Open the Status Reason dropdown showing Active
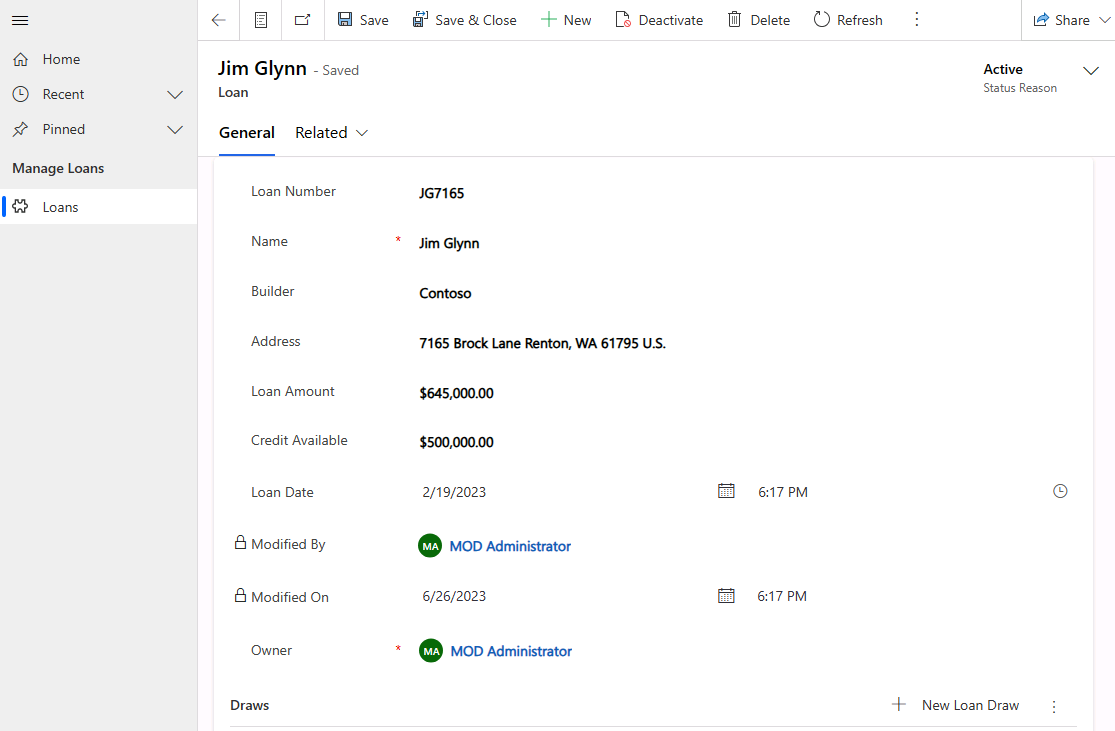The width and height of the screenshot is (1115, 731). coord(1091,71)
